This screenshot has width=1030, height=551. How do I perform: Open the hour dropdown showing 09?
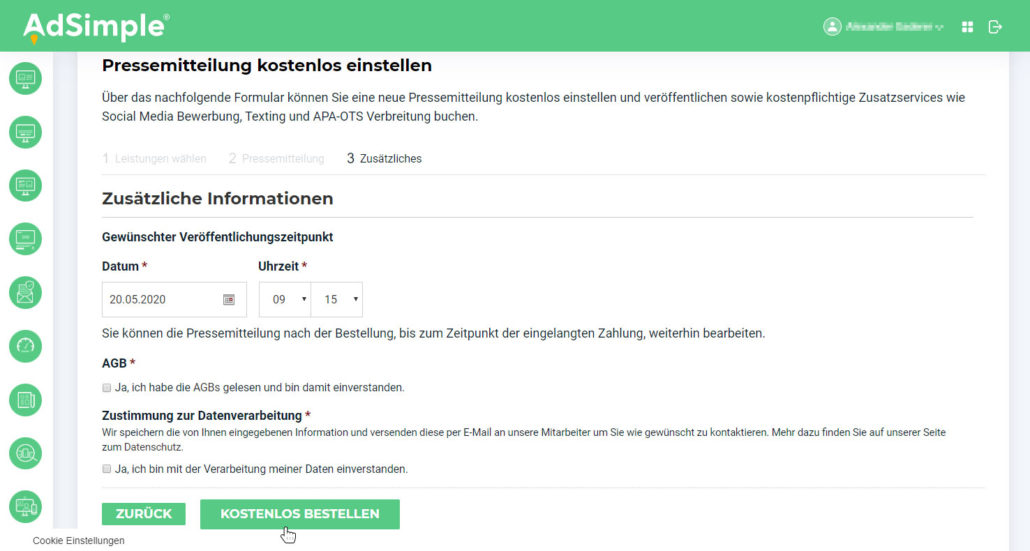click(x=285, y=299)
